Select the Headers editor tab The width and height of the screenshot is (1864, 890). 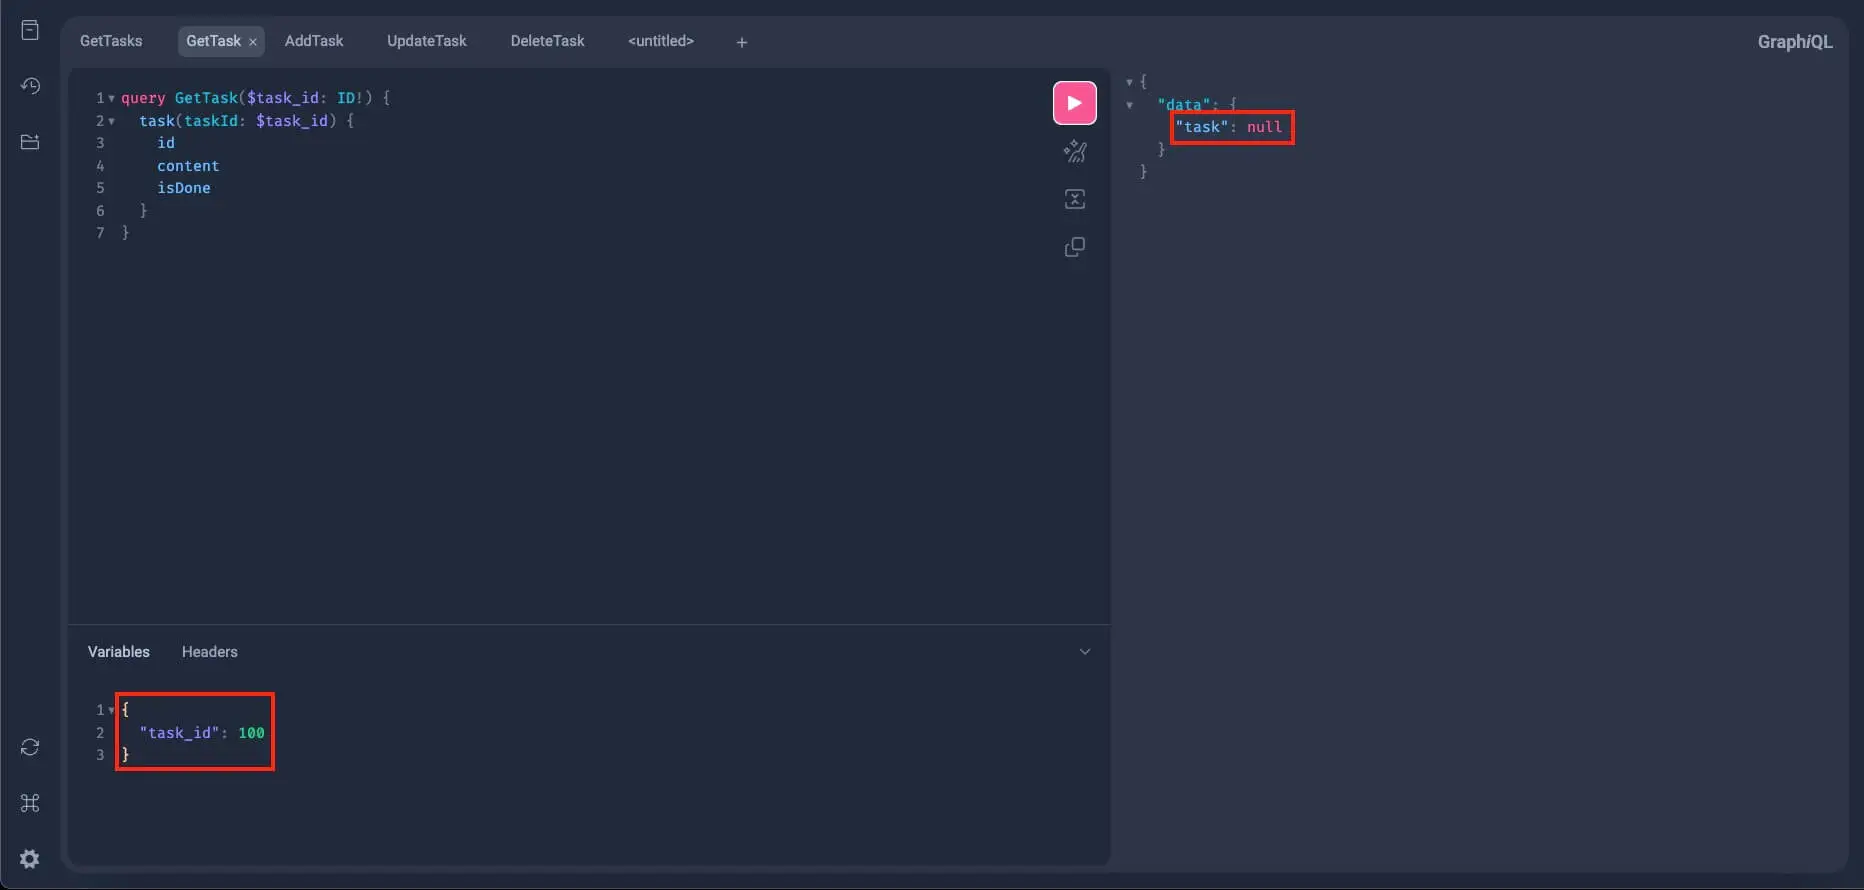click(209, 652)
